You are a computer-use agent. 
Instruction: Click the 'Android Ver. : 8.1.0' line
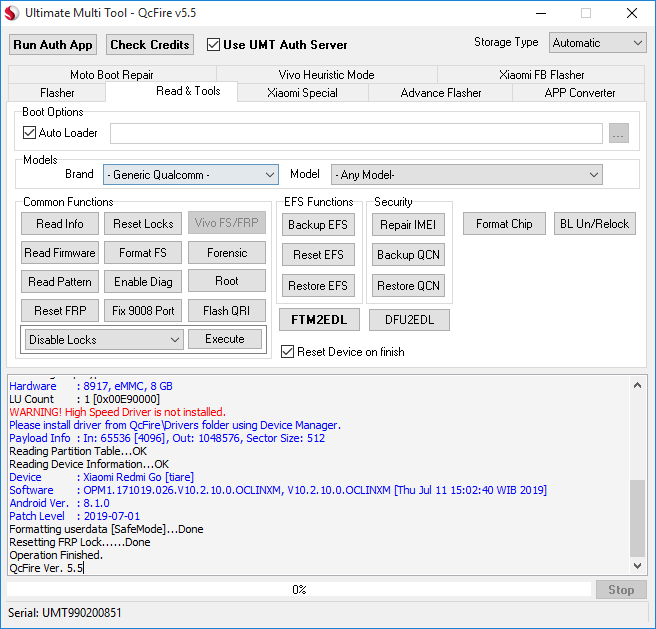click(59, 503)
